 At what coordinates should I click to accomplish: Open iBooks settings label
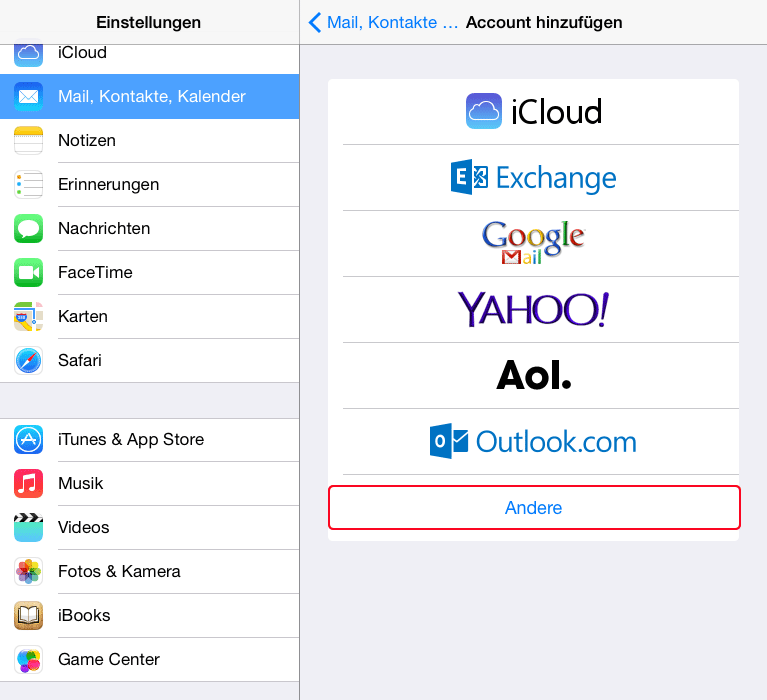pyautogui.click(x=84, y=615)
